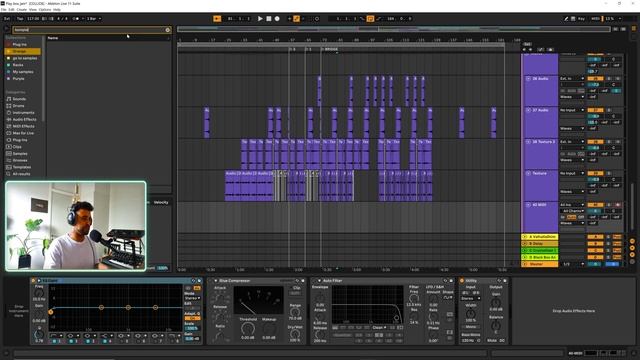Toggle the Ext sync button
Viewport: 640px width, 360px height.
point(7,18)
